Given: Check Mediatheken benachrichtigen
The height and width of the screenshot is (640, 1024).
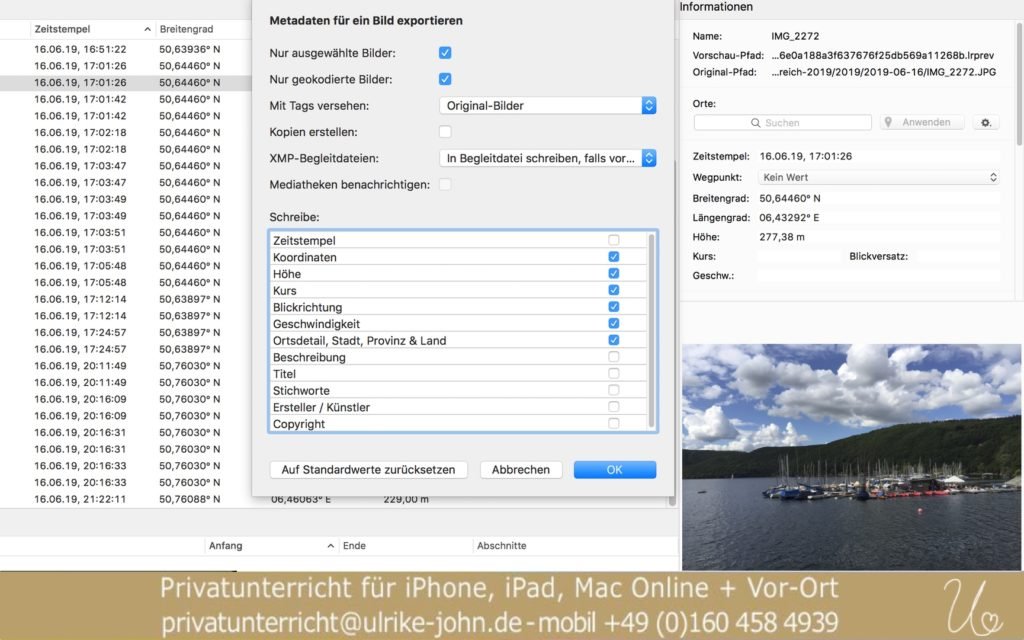Looking at the screenshot, I should point(444,184).
